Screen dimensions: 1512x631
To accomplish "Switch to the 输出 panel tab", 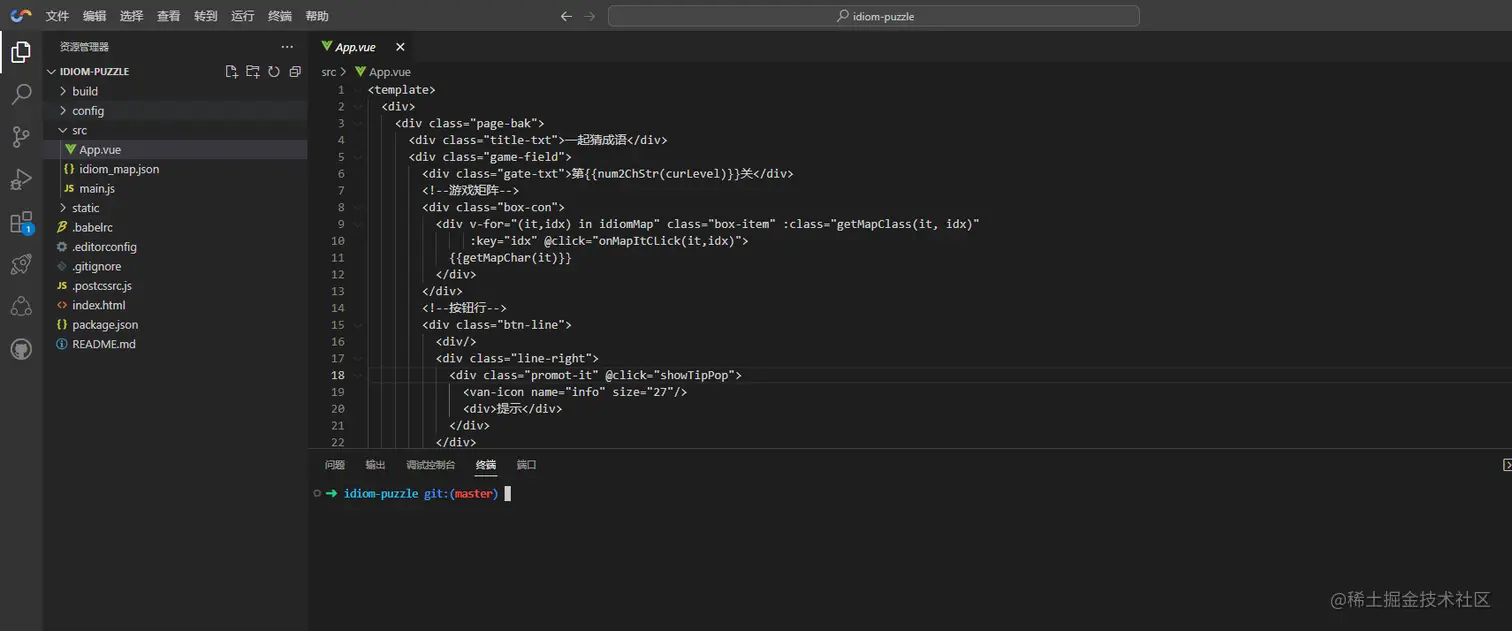I will [x=375, y=465].
